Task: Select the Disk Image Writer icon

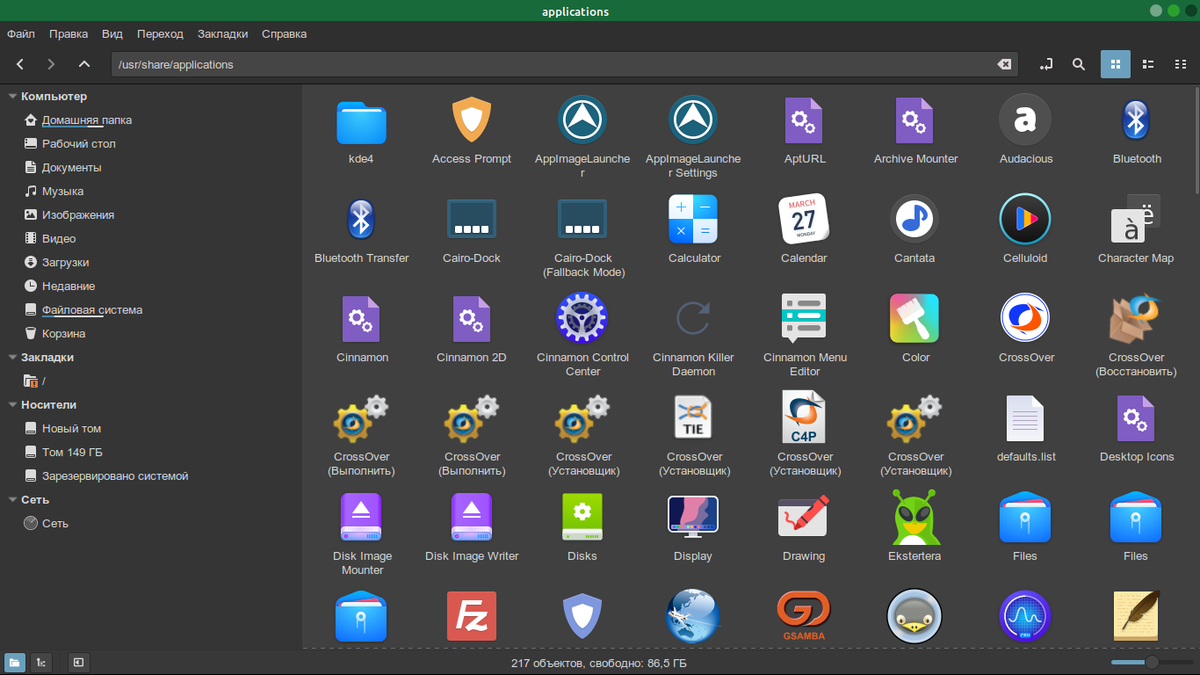Action: click(x=472, y=517)
